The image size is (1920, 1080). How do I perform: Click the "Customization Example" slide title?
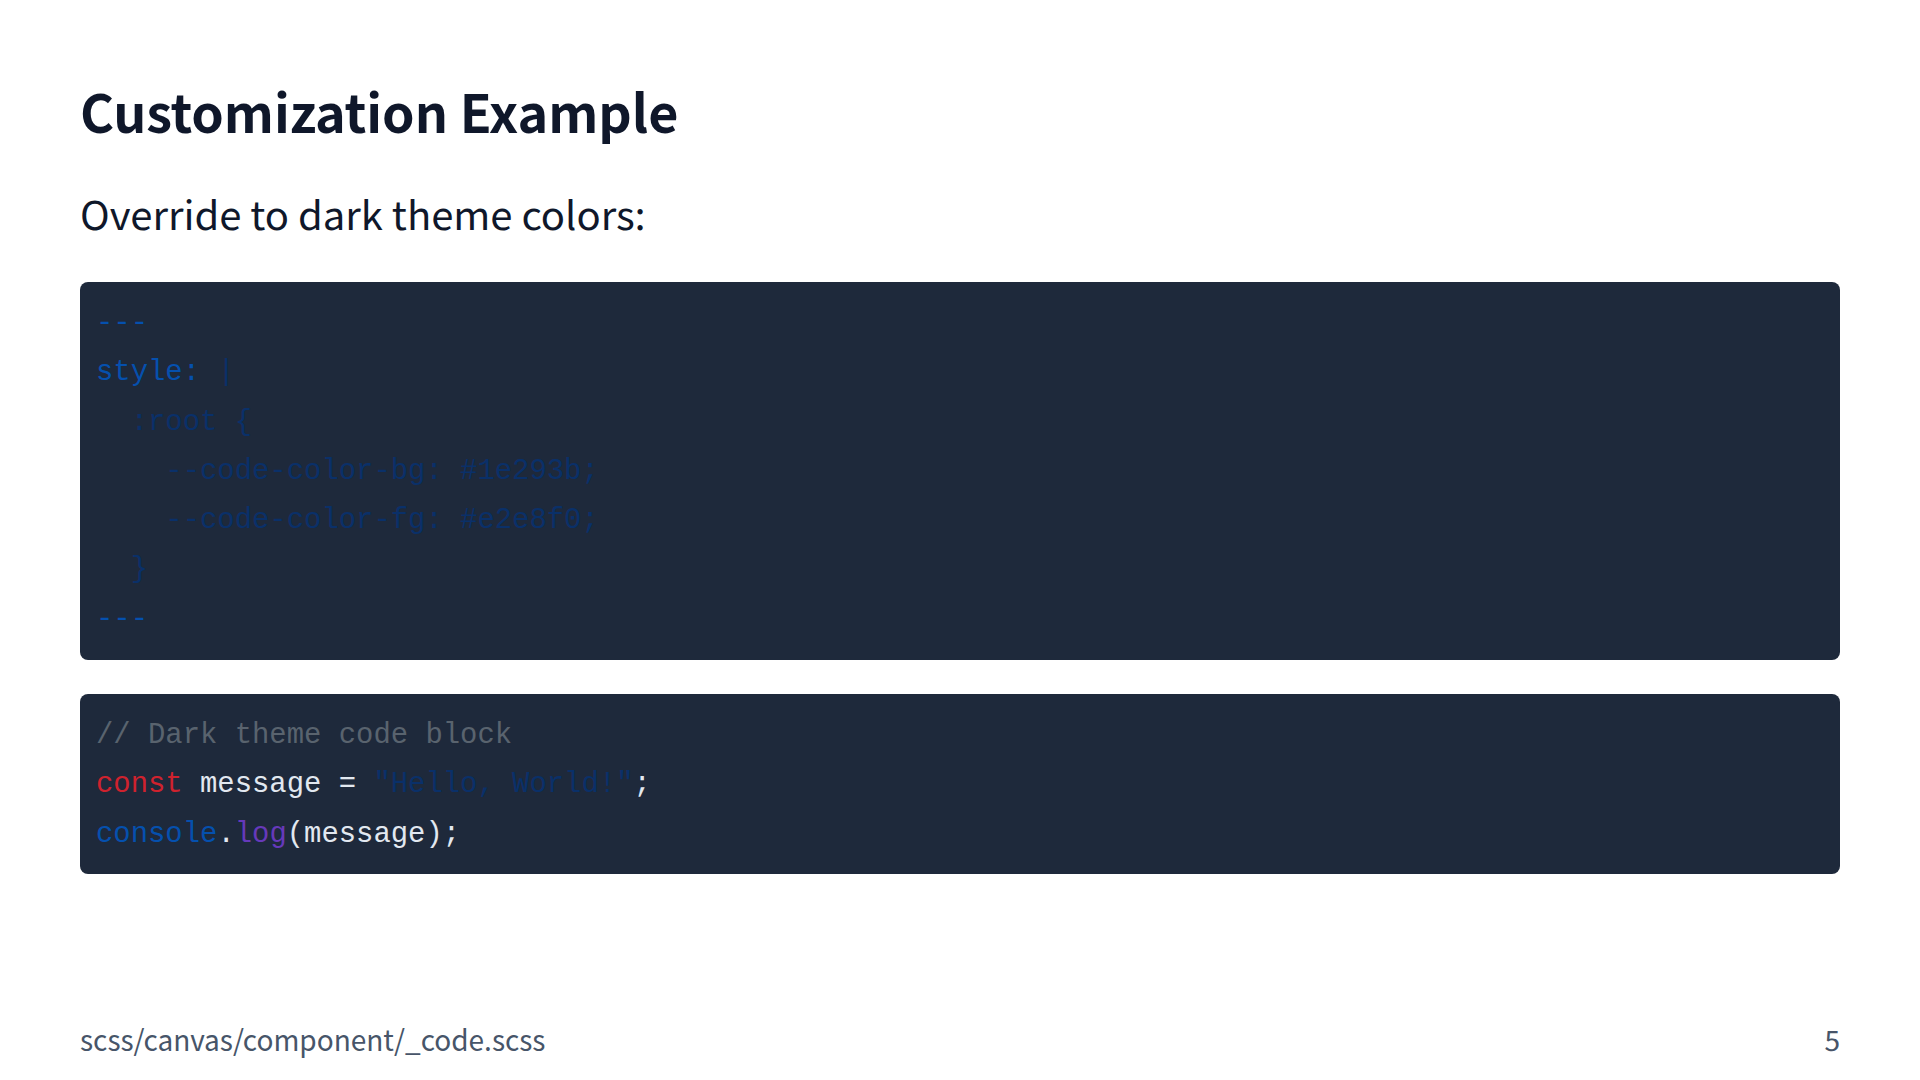point(378,114)
